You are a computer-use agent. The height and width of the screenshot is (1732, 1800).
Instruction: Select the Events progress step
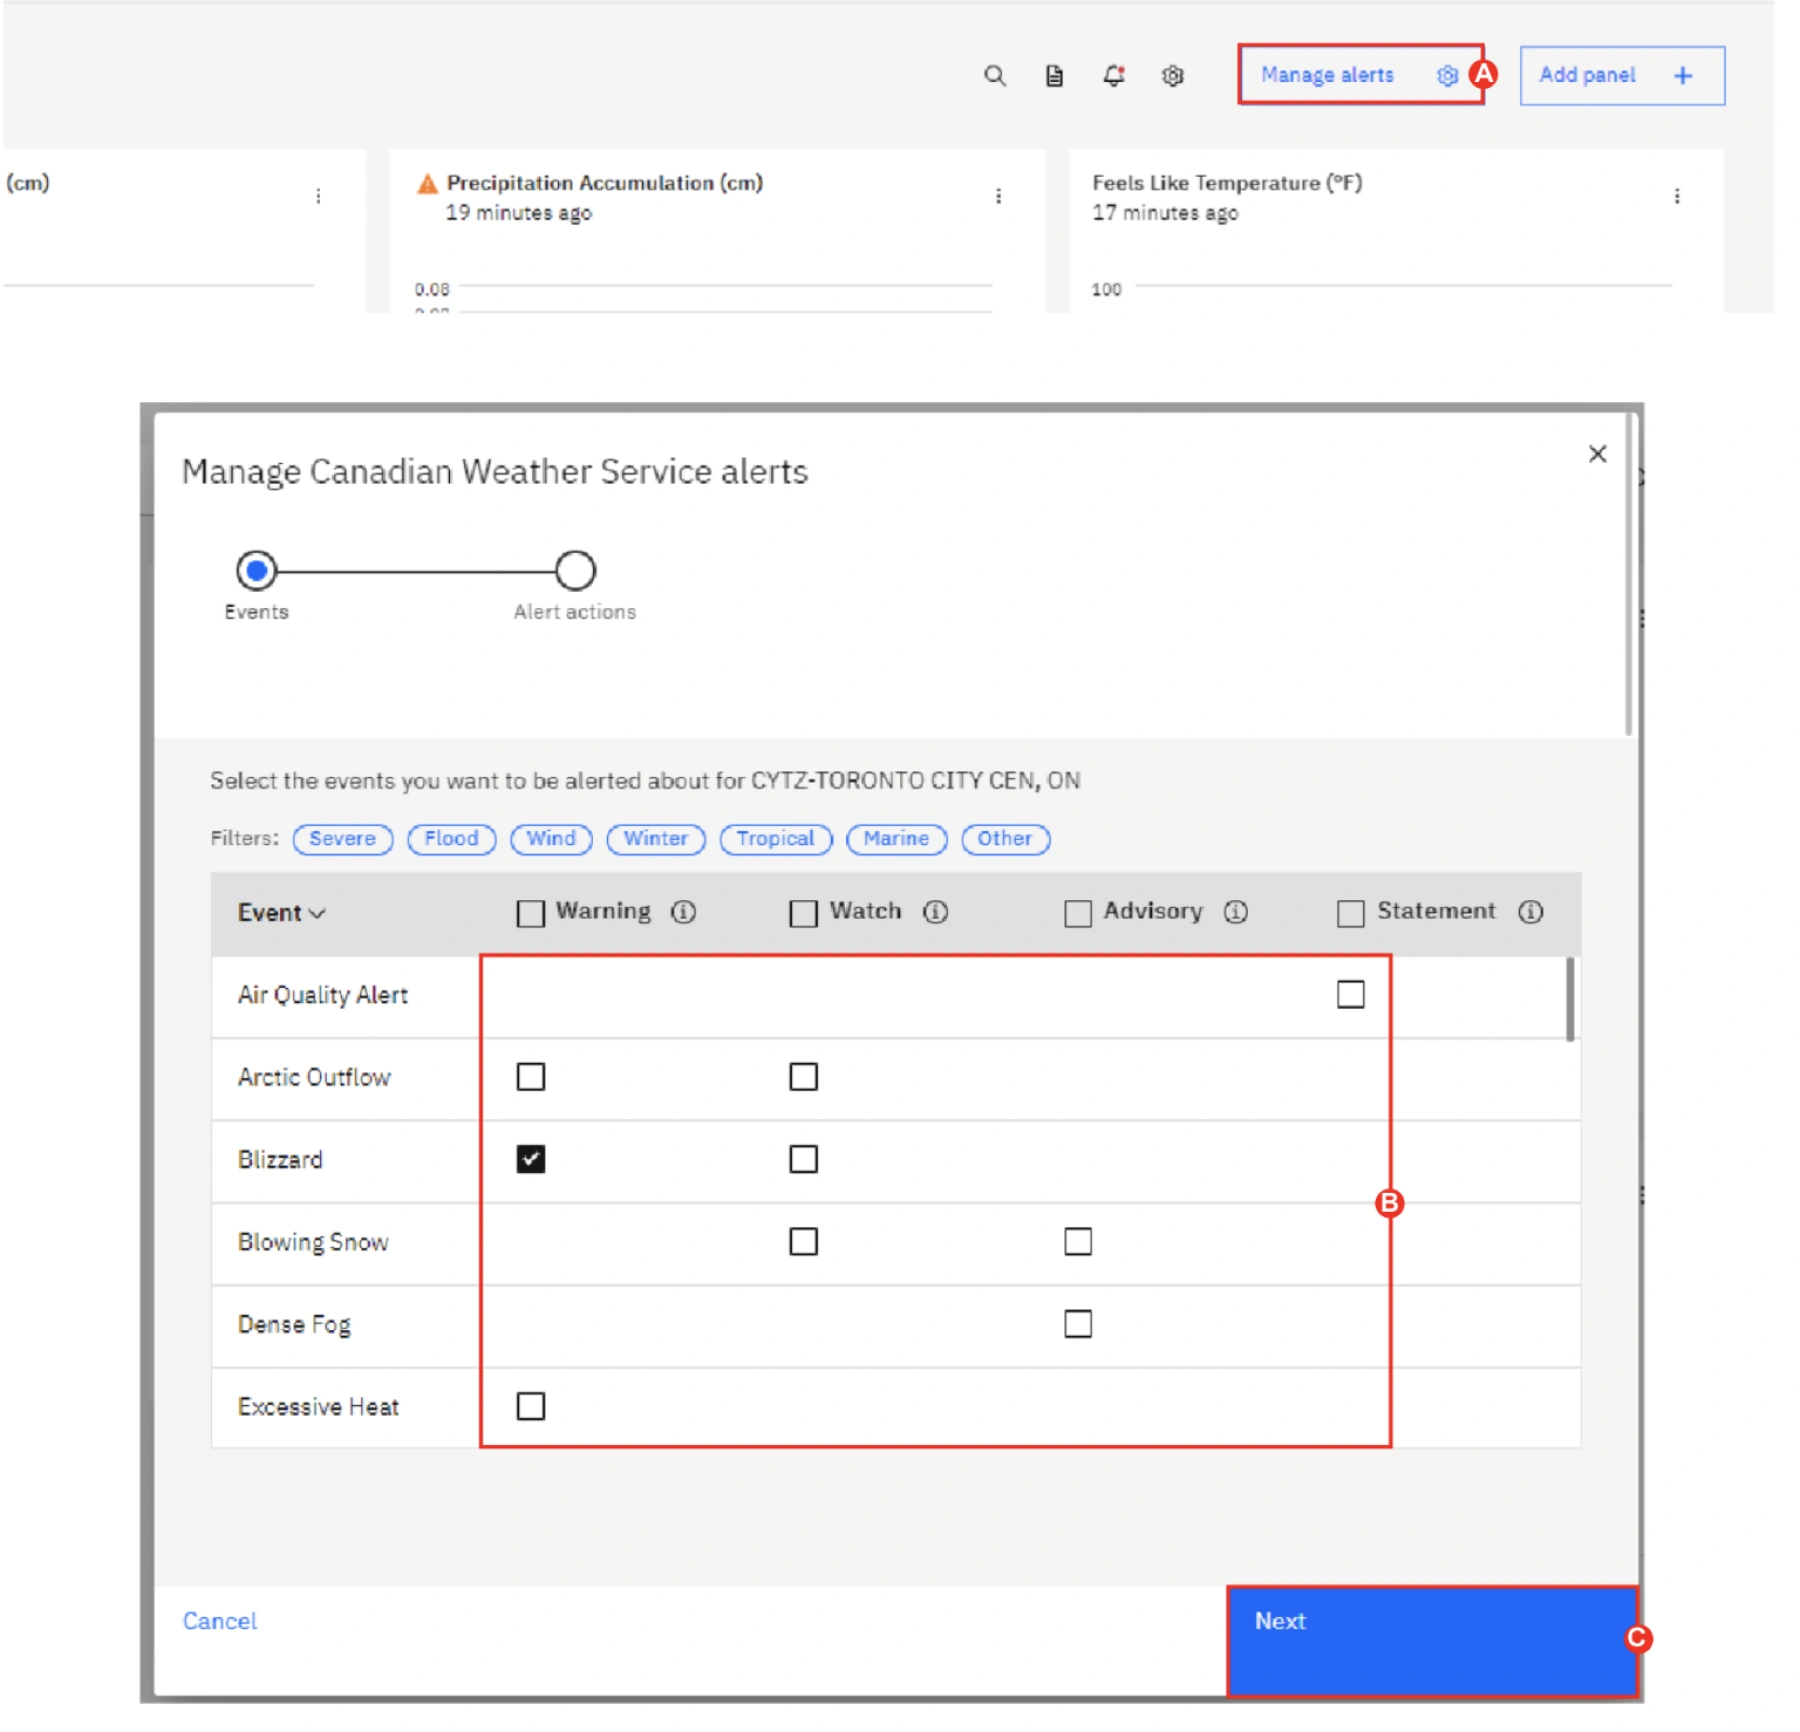256,571
